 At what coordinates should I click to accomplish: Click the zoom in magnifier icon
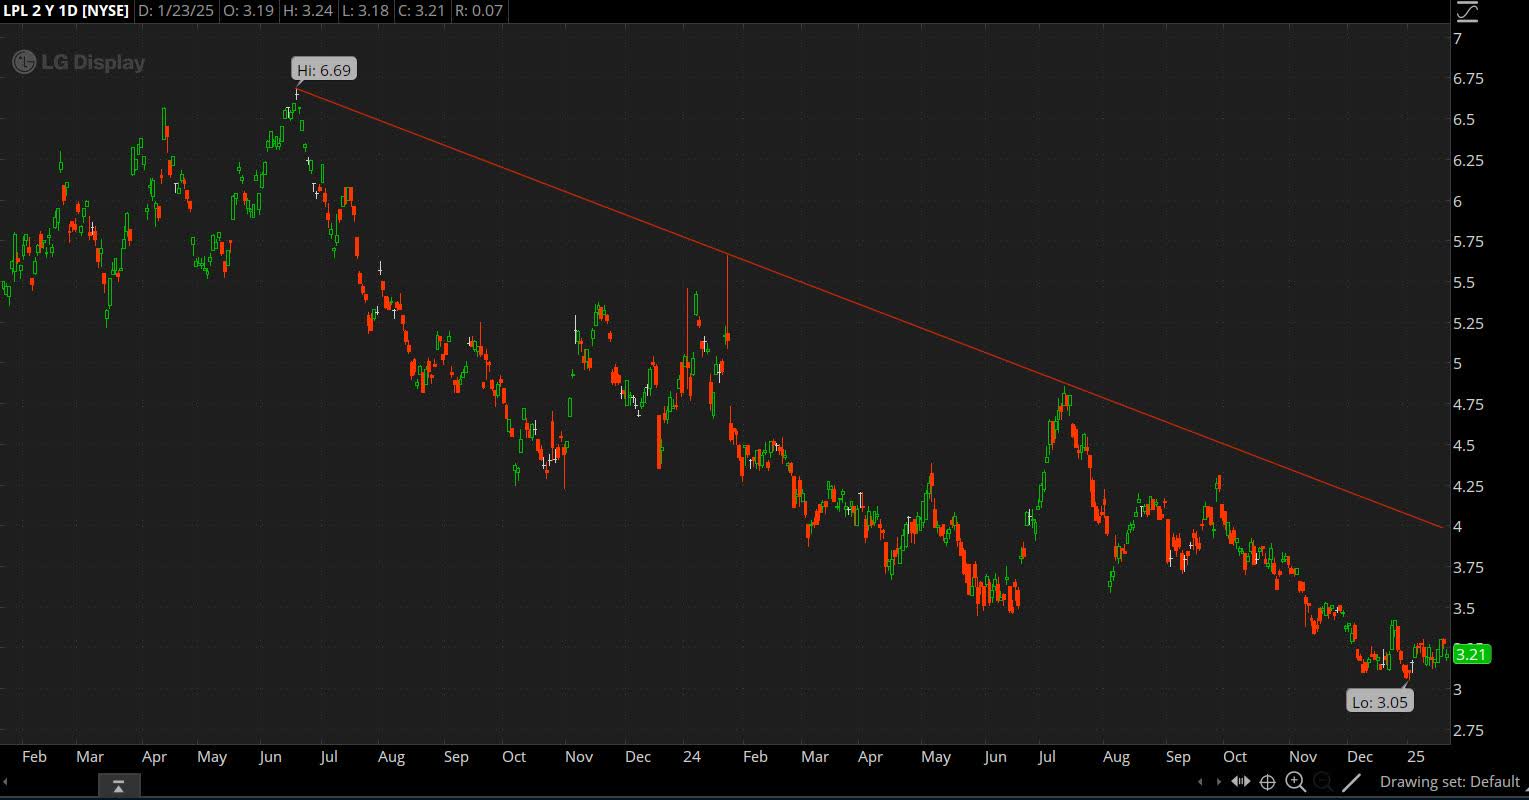(x=1295, y=782)
